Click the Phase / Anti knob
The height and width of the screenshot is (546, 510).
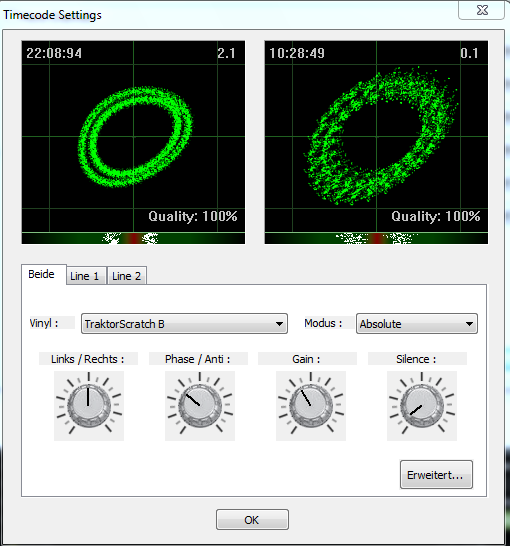[200, 406]
